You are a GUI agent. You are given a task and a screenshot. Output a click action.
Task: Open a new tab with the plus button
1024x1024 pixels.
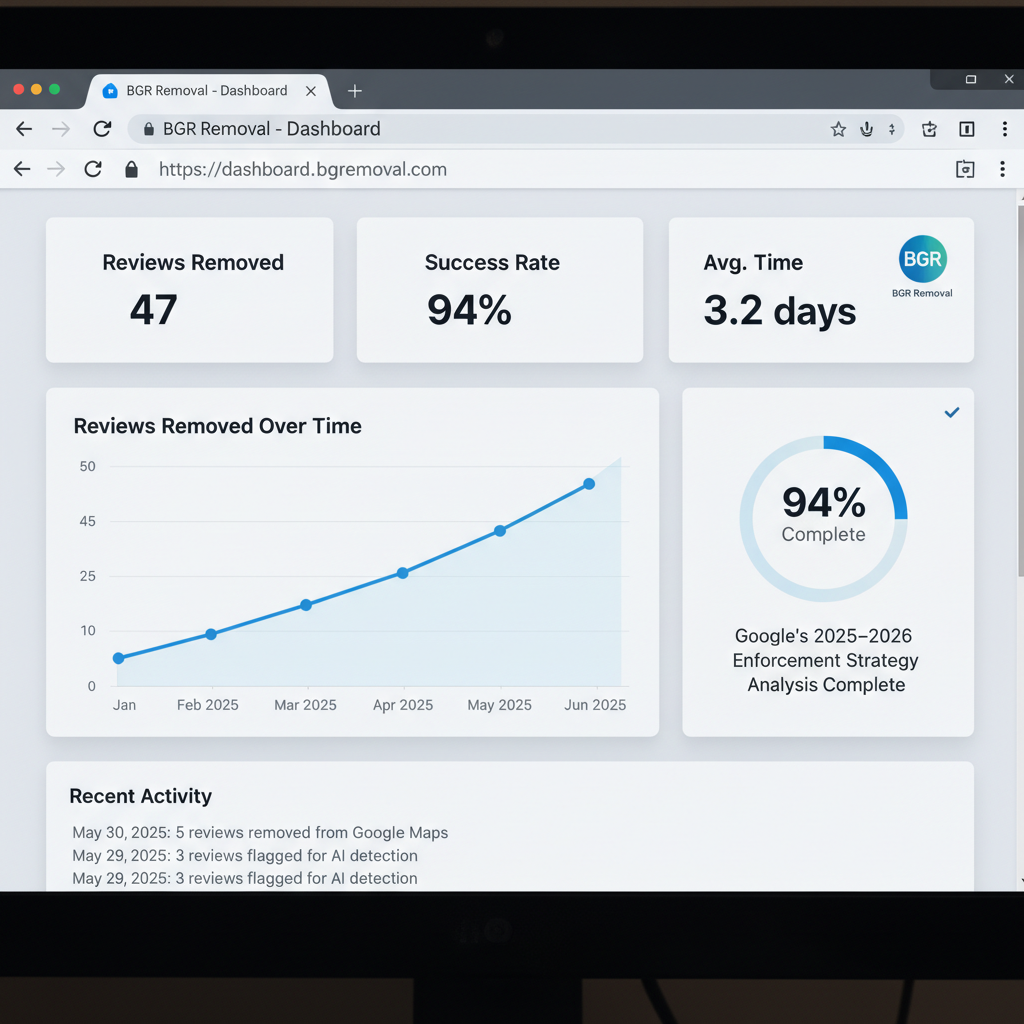(355, 91)
